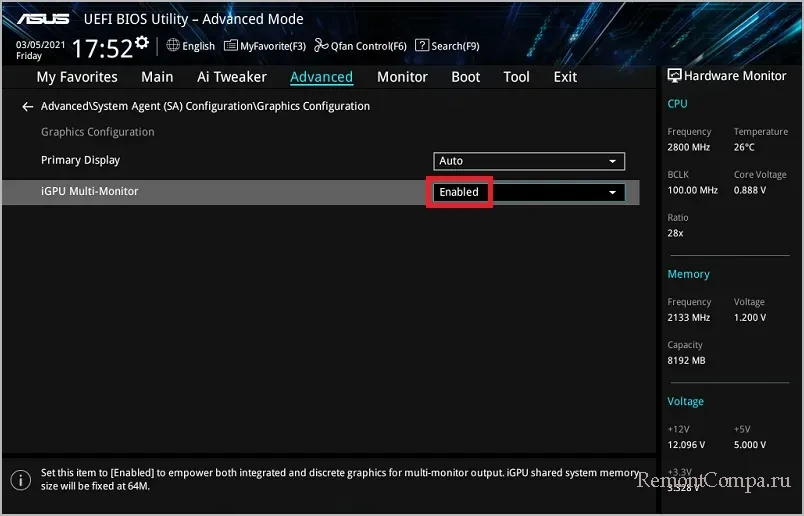This screenshot has width=804, height=516.
Task: Switch to the Boot tab
Action: tap(466, 77)
